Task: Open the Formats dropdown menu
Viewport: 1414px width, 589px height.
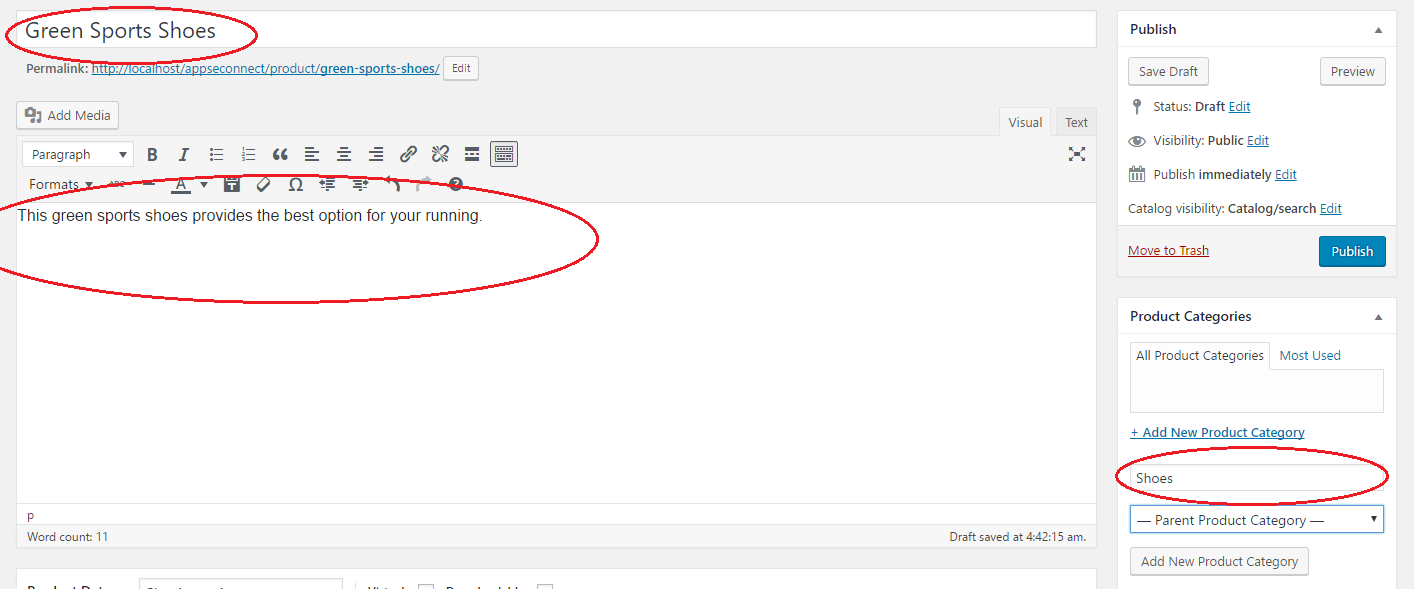Action: point(60,184)
